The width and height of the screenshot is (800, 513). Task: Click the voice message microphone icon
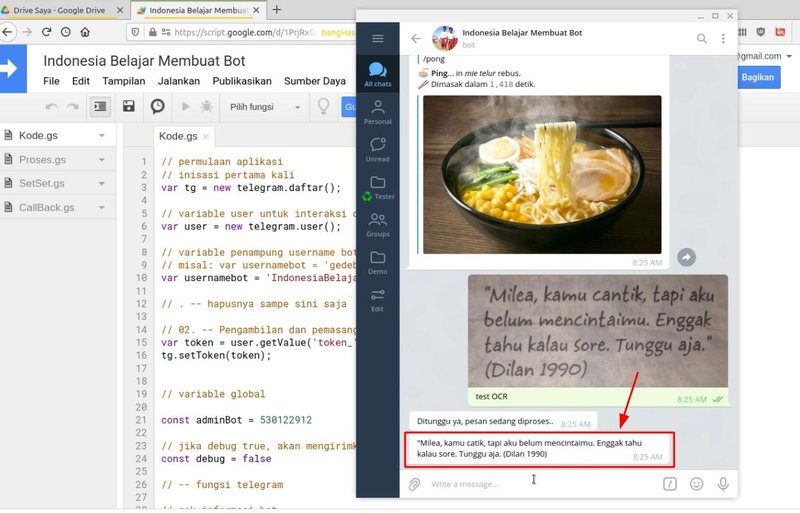723,484
